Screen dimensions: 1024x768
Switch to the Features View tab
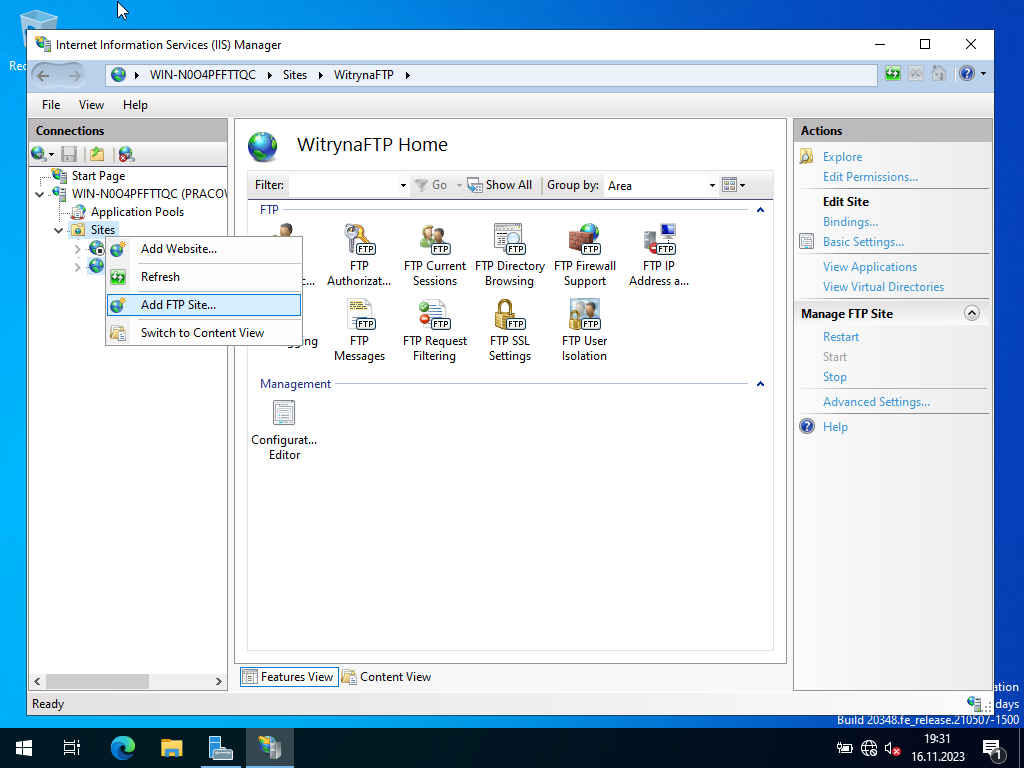point(289,677)
